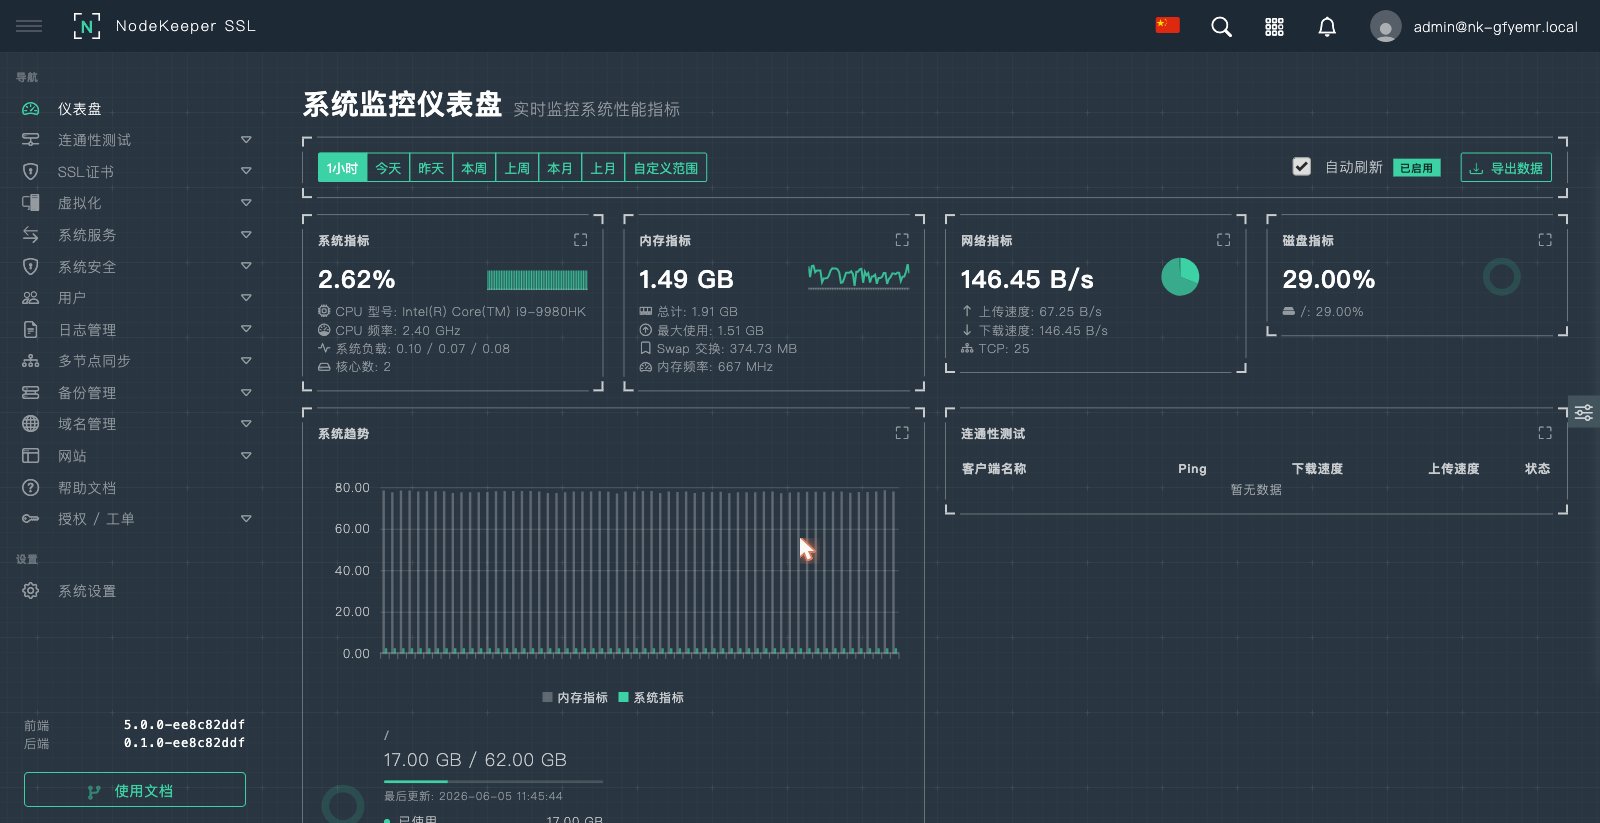Expand the SSL 证书 menu arrow
Viewport: 1600px width, 823px height.
click(x=246, y=172)
